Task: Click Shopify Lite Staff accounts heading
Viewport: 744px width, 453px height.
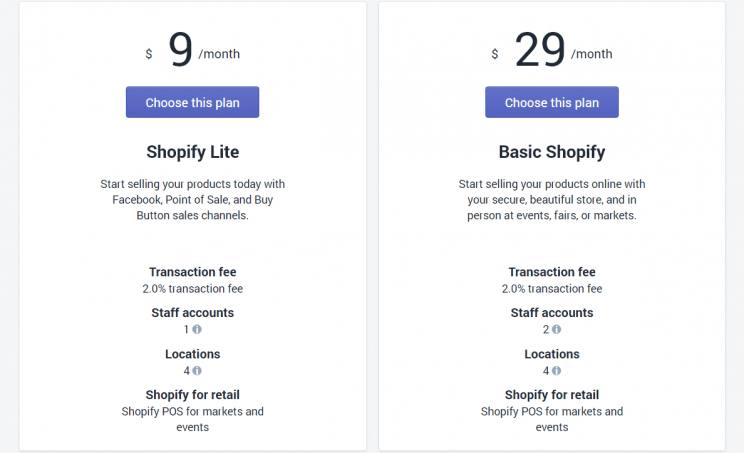Action: coord(193,313)
